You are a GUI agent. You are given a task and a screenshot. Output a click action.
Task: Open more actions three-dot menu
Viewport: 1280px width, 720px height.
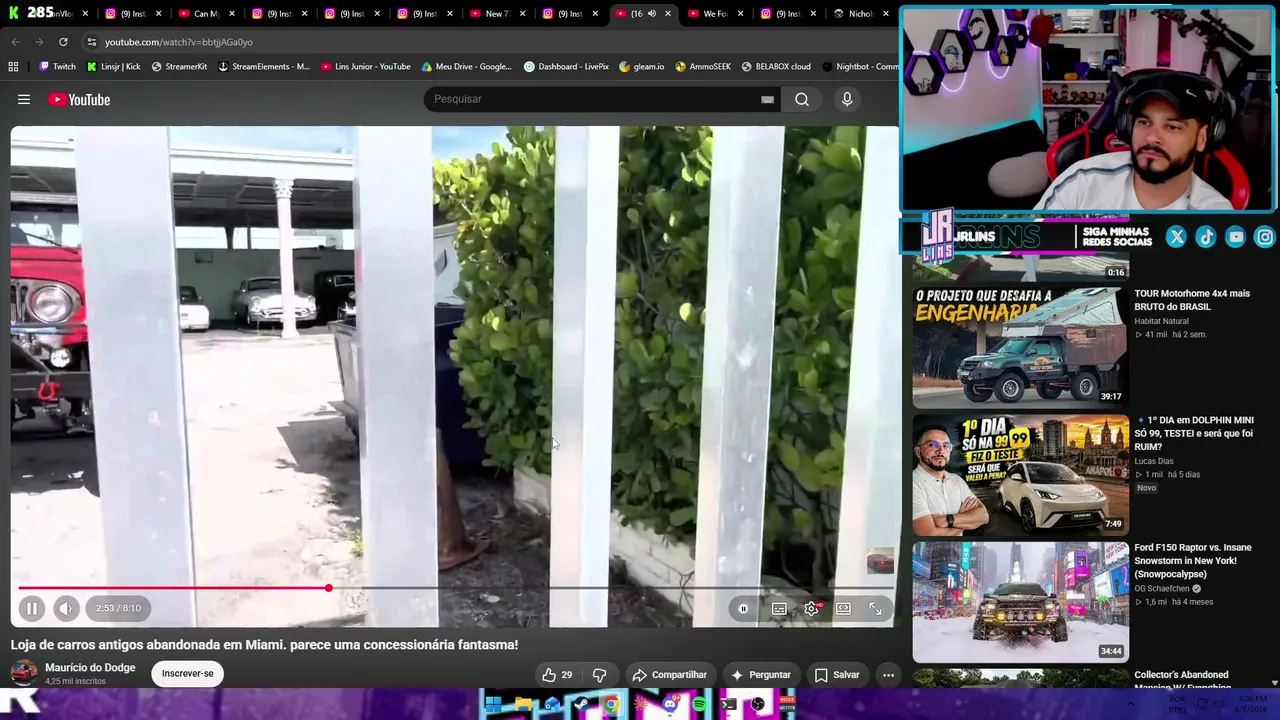[x=888, y=675]
